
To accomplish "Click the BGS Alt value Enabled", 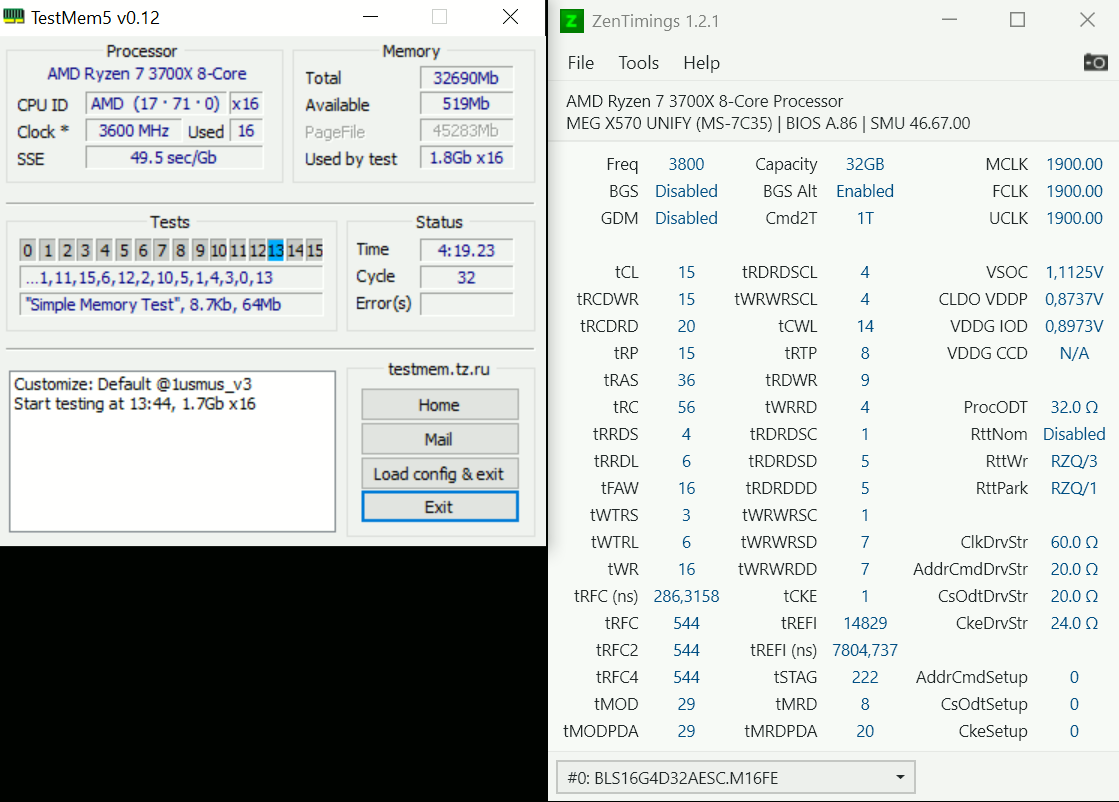I will 865,191.
